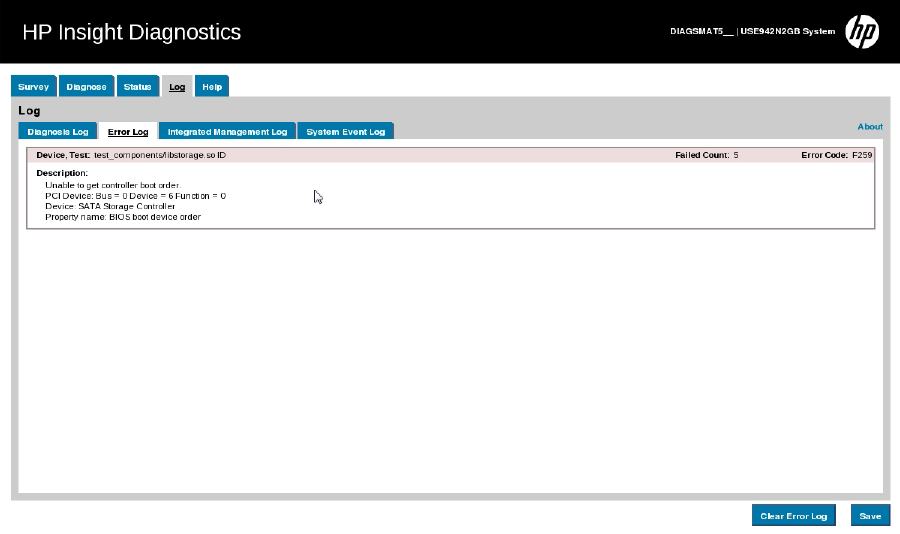Open the System Event Log tab
Image resolution: width=900 pixels, height=534 pixels.
click(x=346, y=131)
